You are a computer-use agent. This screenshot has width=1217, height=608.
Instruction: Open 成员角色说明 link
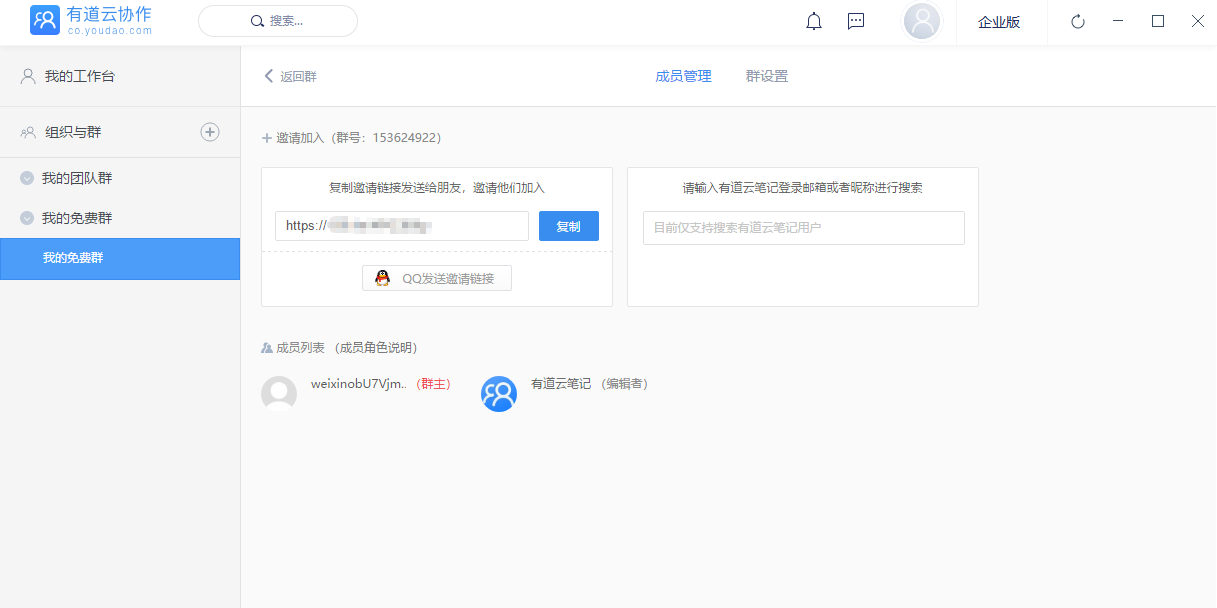coord(377,348)
